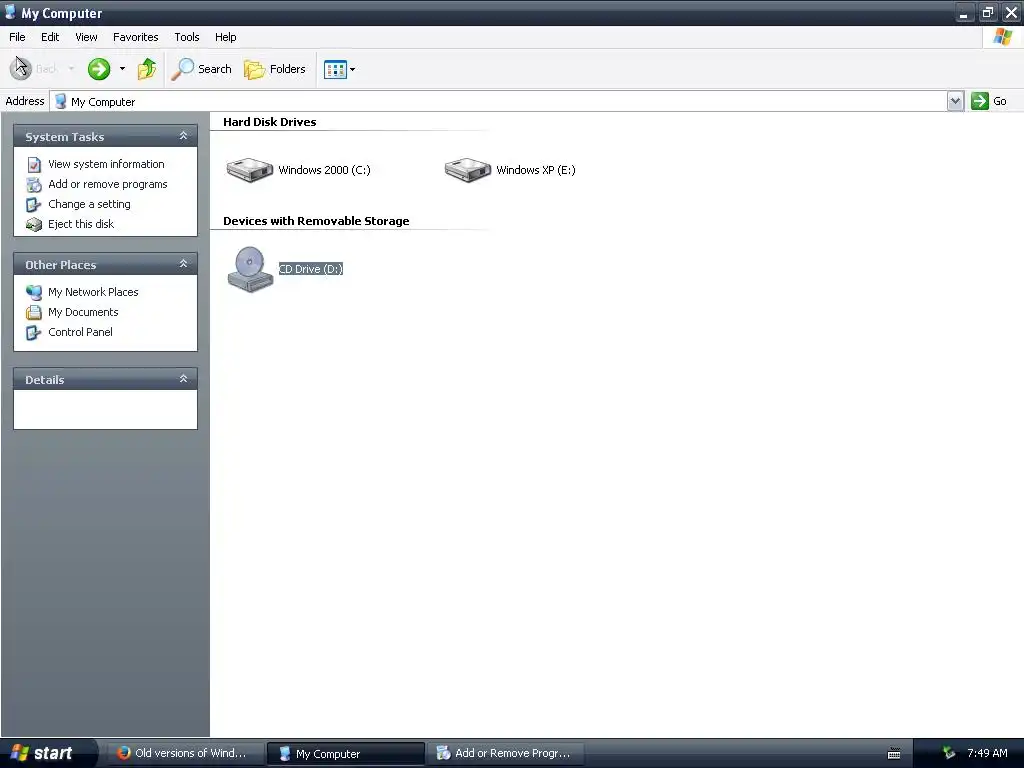The height and width of the screenshot is (768, 1024).
Task: Click the network tray icon
Action: (949, 753)
